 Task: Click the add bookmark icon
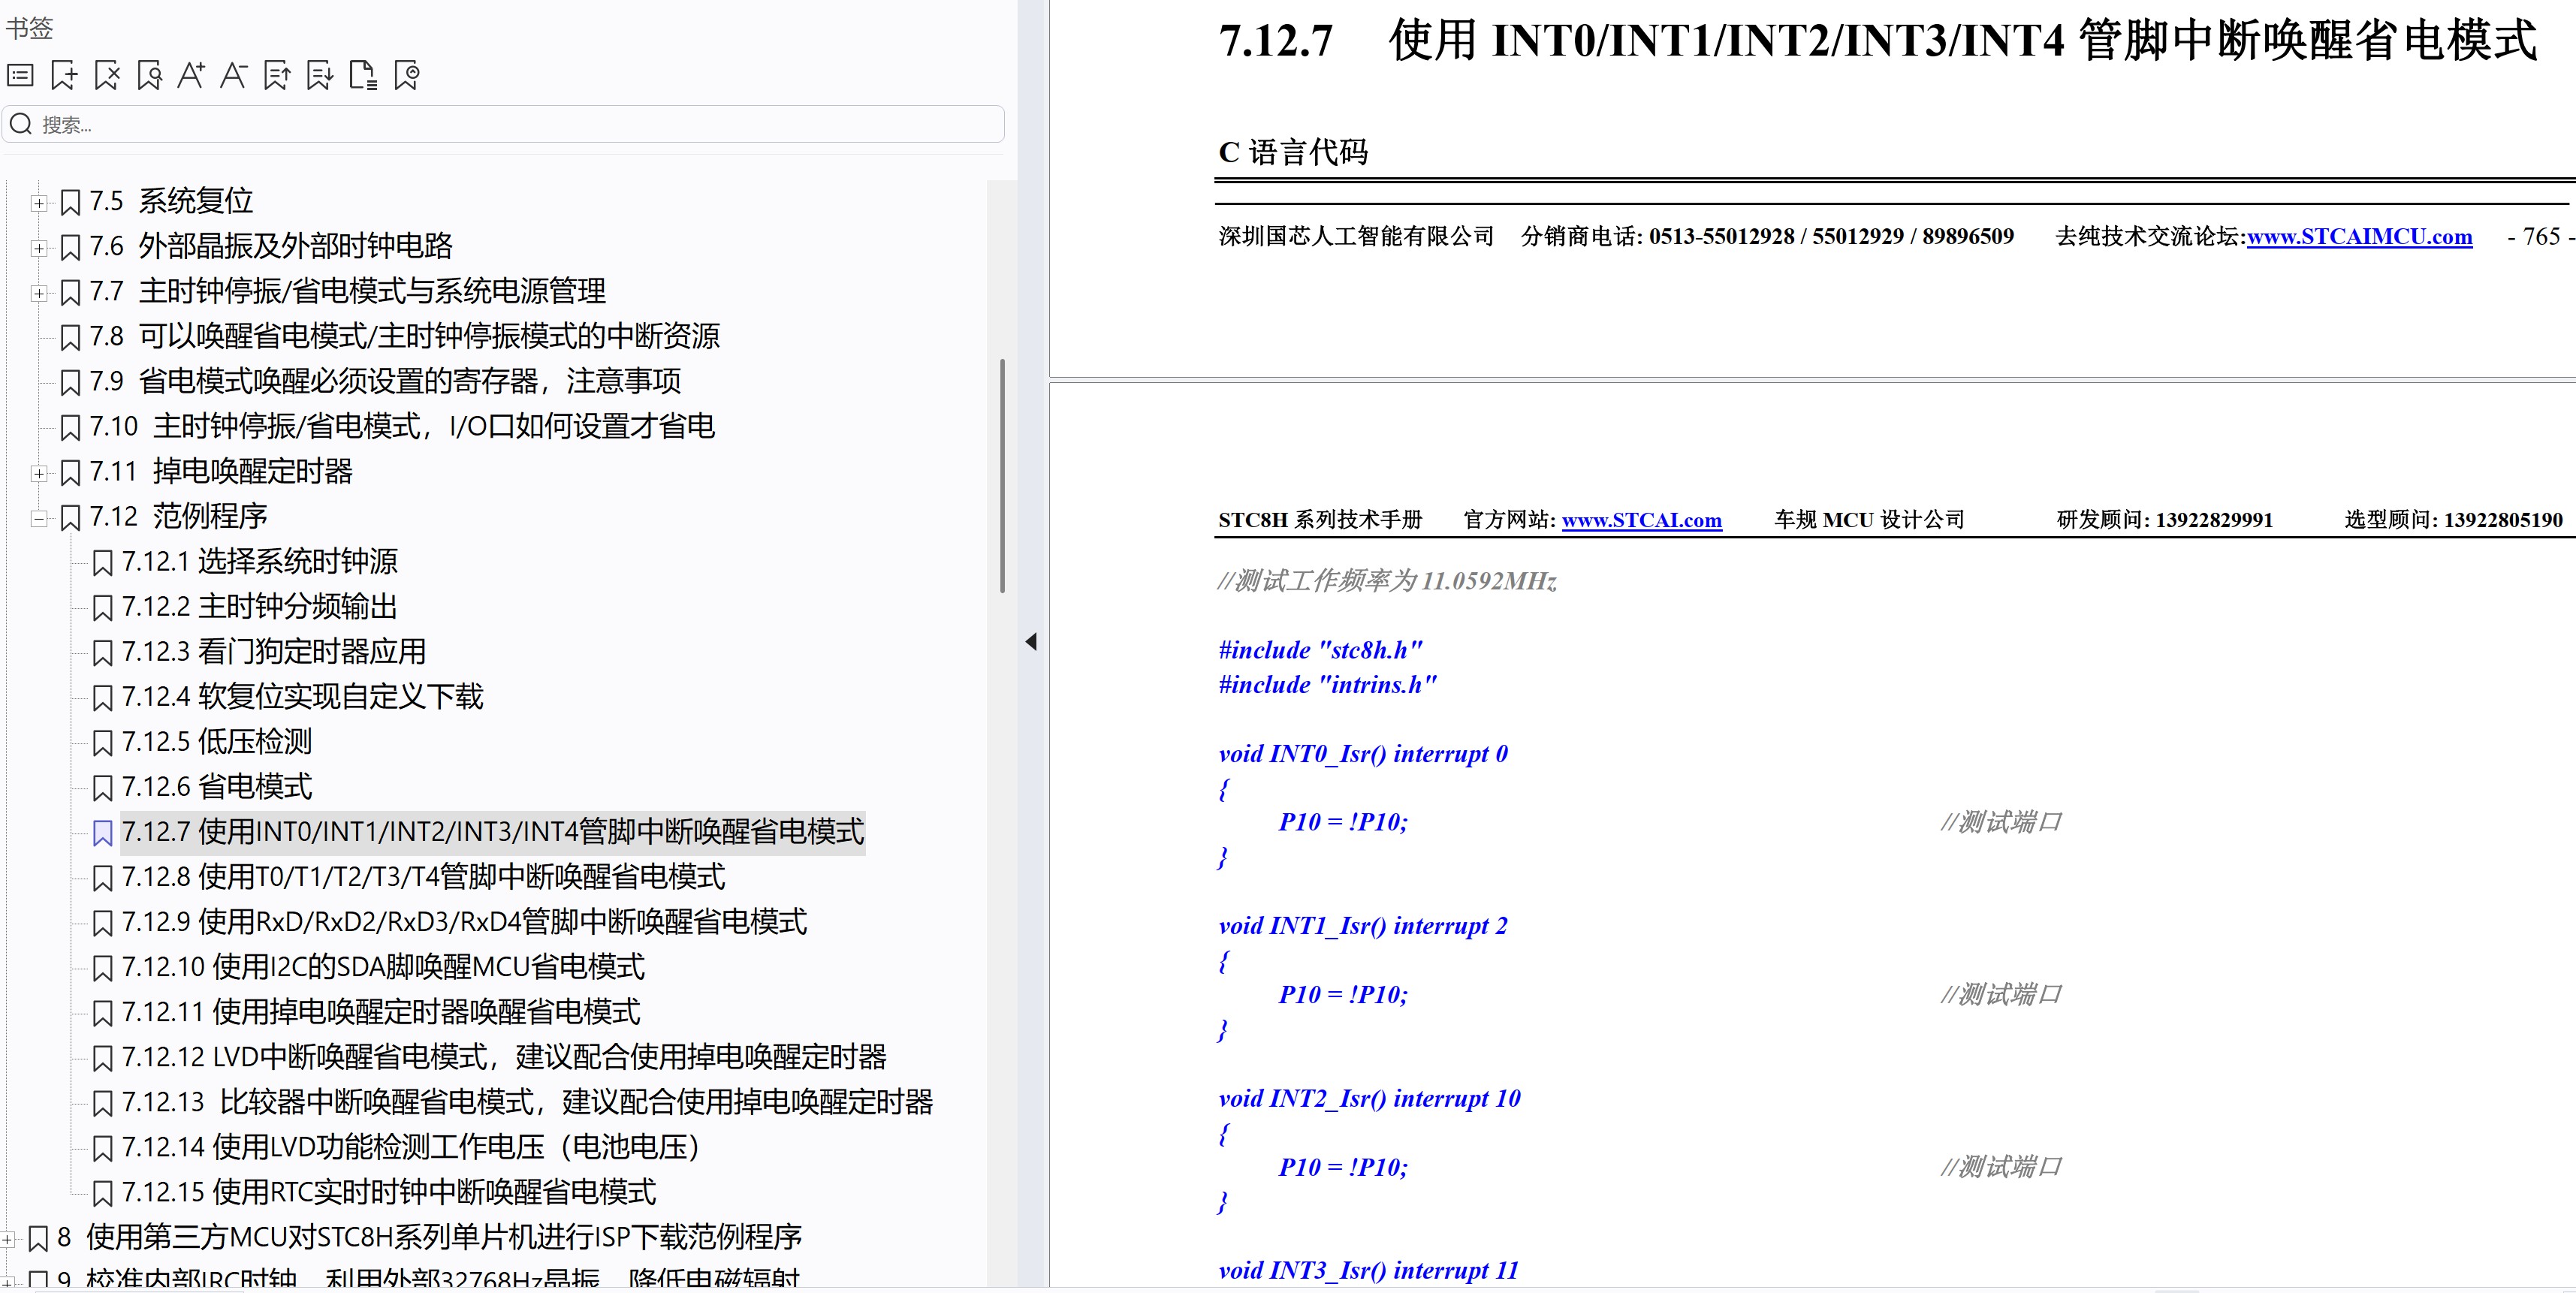pos(64,75)
